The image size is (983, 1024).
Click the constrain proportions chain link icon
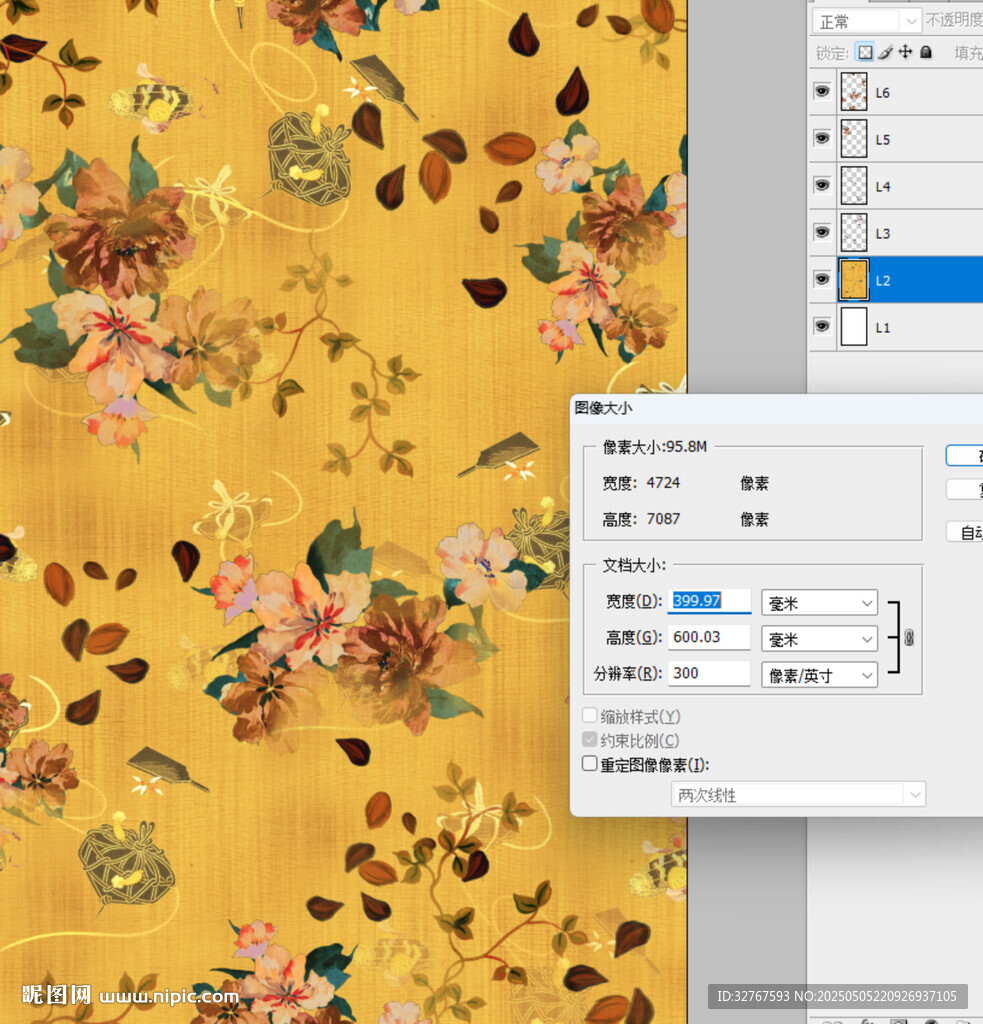909,638
